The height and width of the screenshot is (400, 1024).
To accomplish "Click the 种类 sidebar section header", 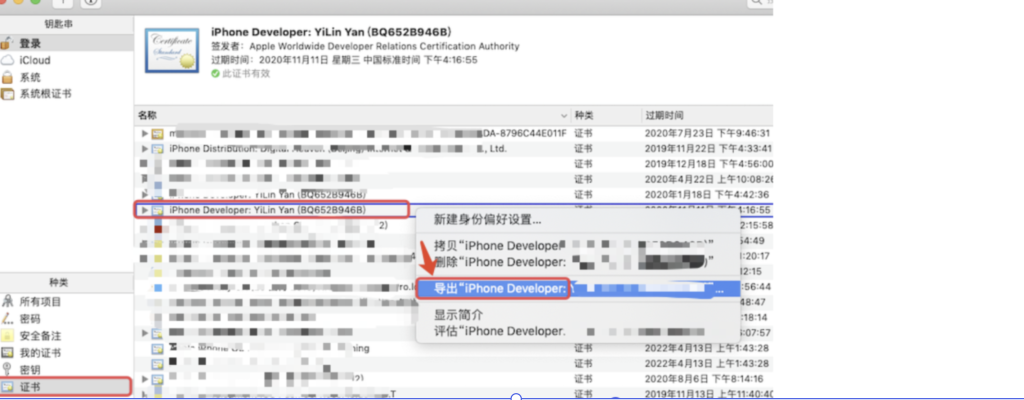I will 59,282.
